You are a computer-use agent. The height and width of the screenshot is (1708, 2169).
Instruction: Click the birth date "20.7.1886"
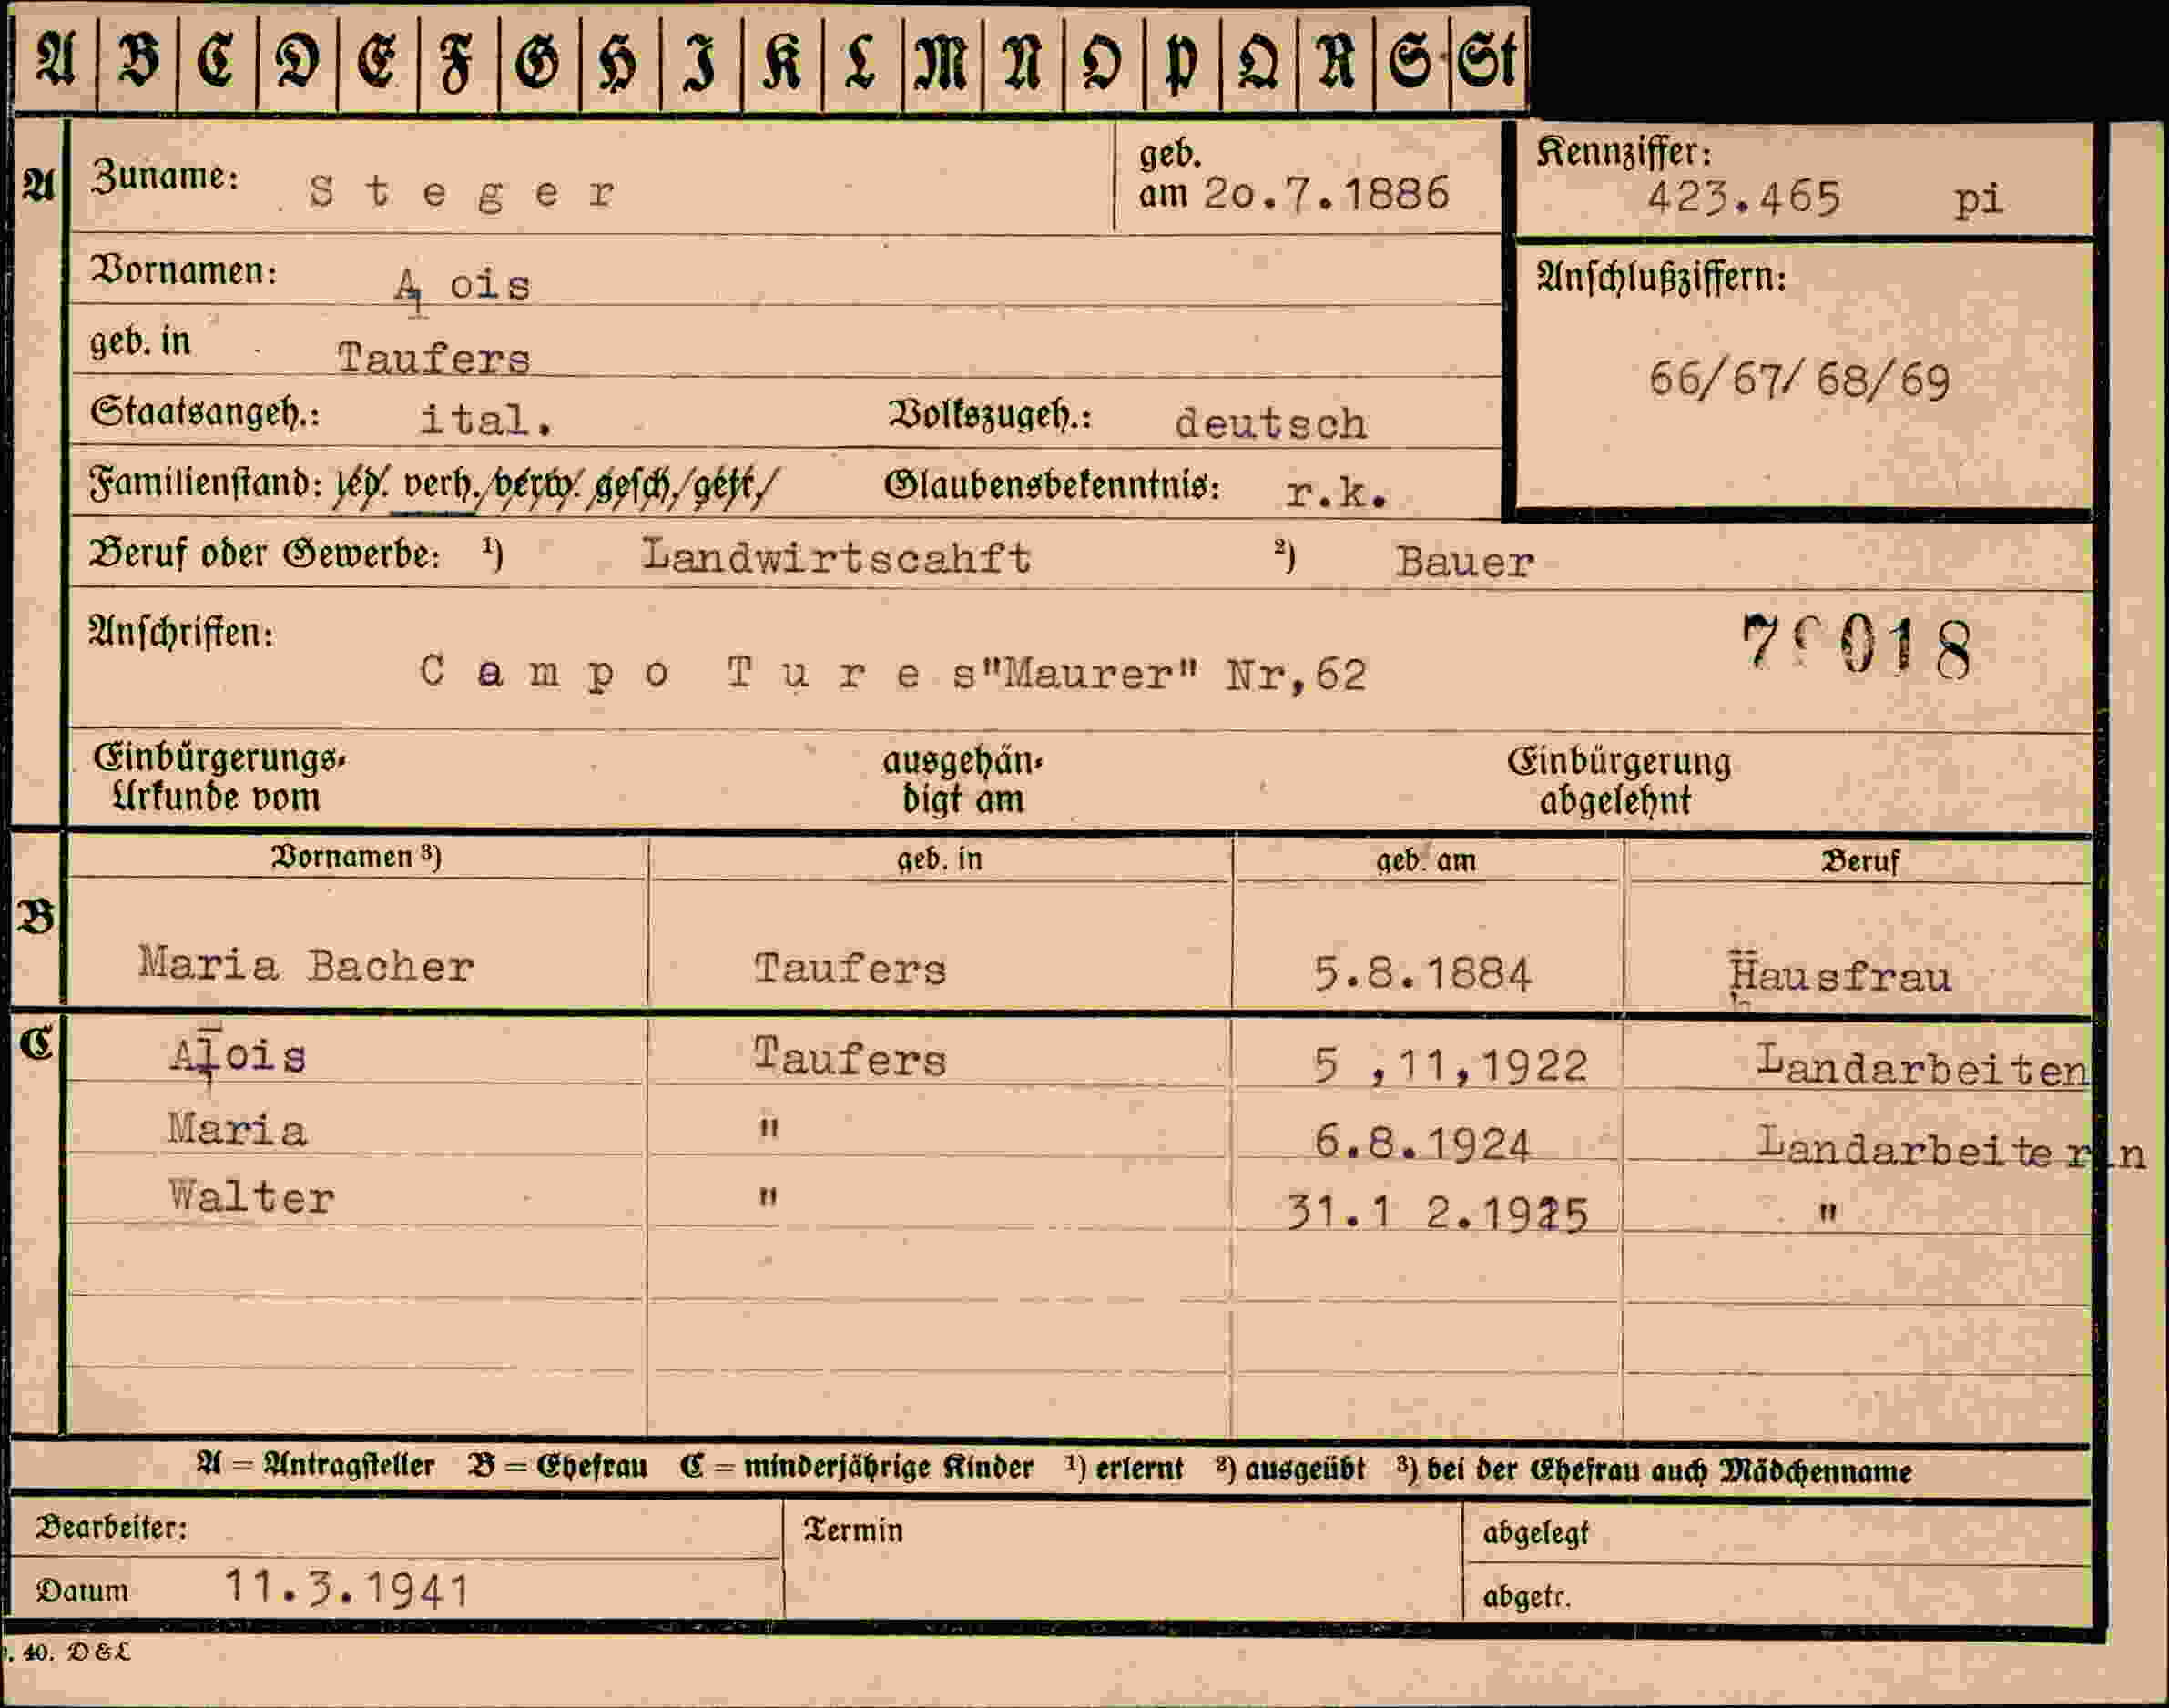(x=1326, y=193)
